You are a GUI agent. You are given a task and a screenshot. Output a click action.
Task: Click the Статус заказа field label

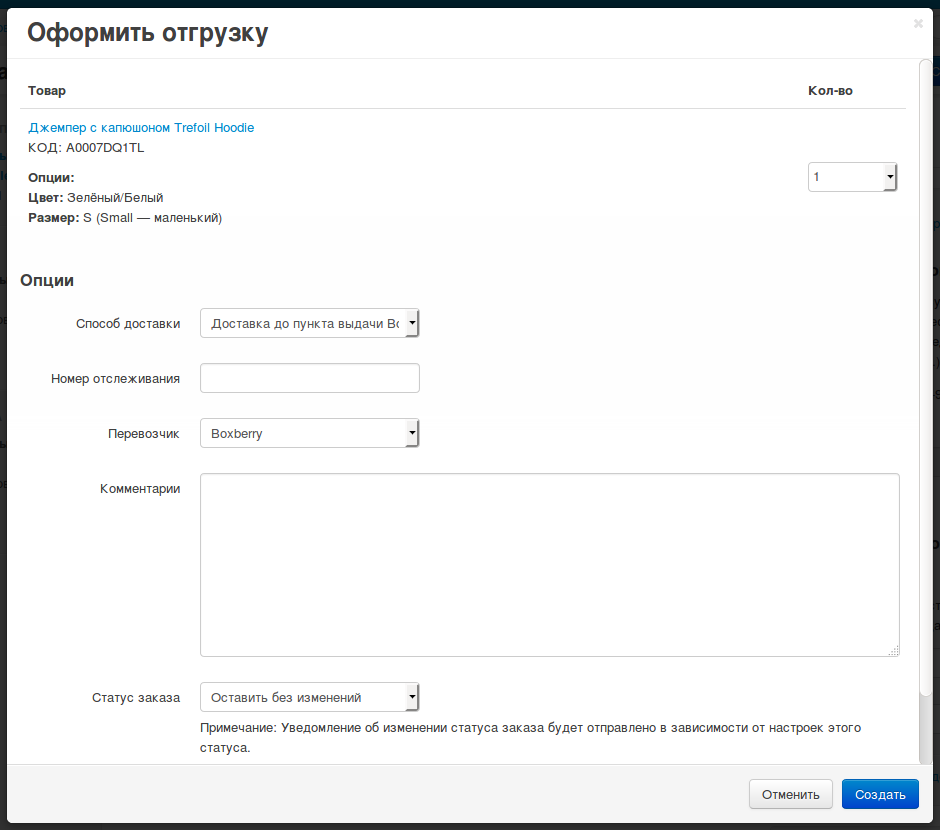[136, 697]
